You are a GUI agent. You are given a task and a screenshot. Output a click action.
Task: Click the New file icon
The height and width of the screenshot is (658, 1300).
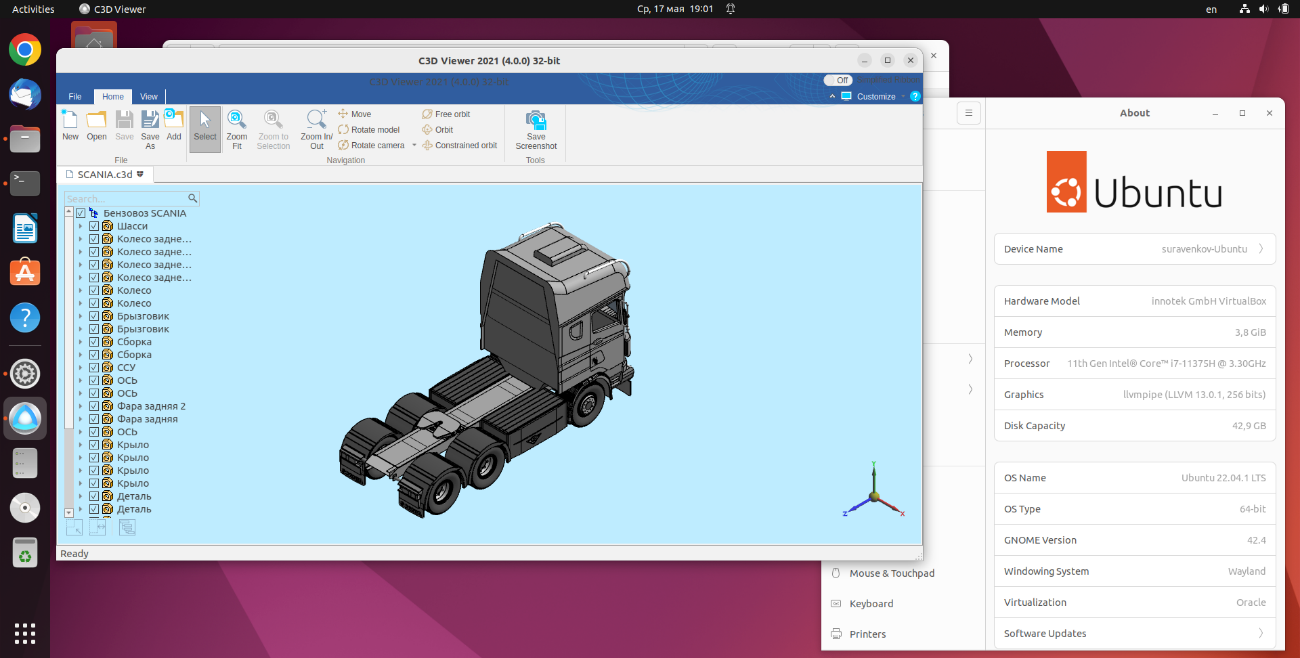70,120
